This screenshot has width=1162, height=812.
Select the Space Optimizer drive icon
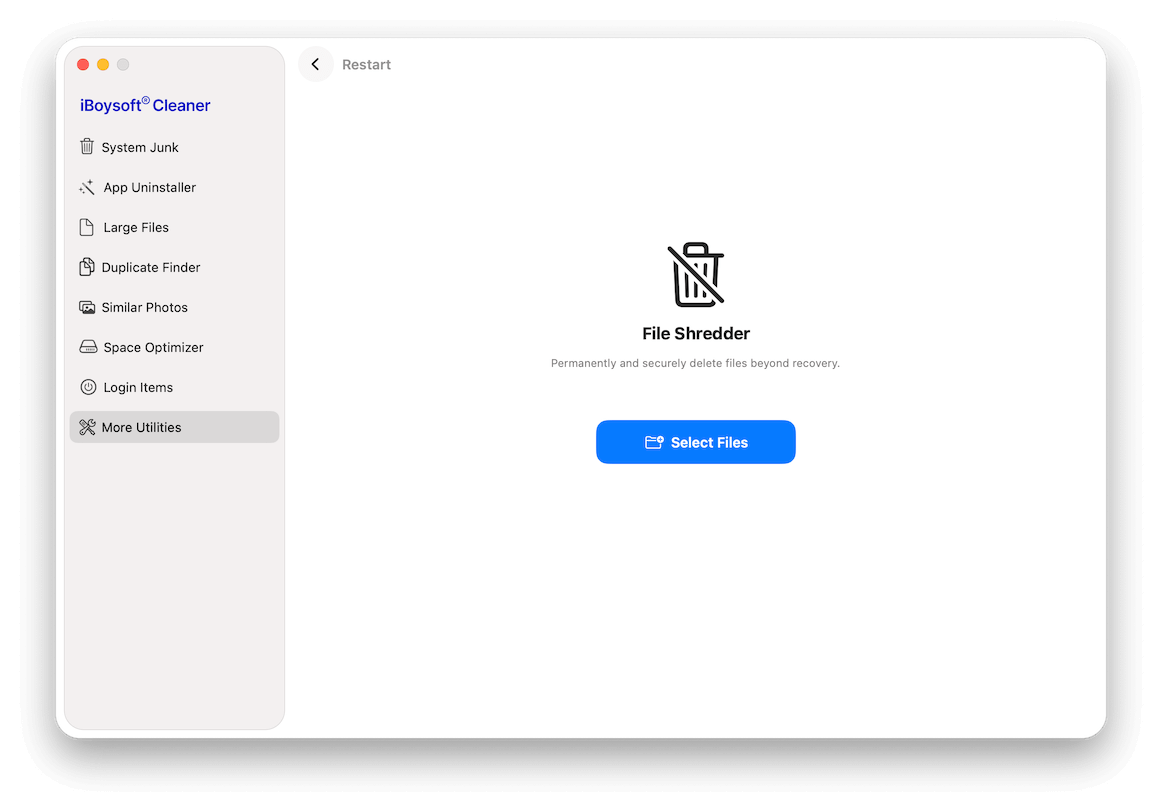(x=88, y=347)
